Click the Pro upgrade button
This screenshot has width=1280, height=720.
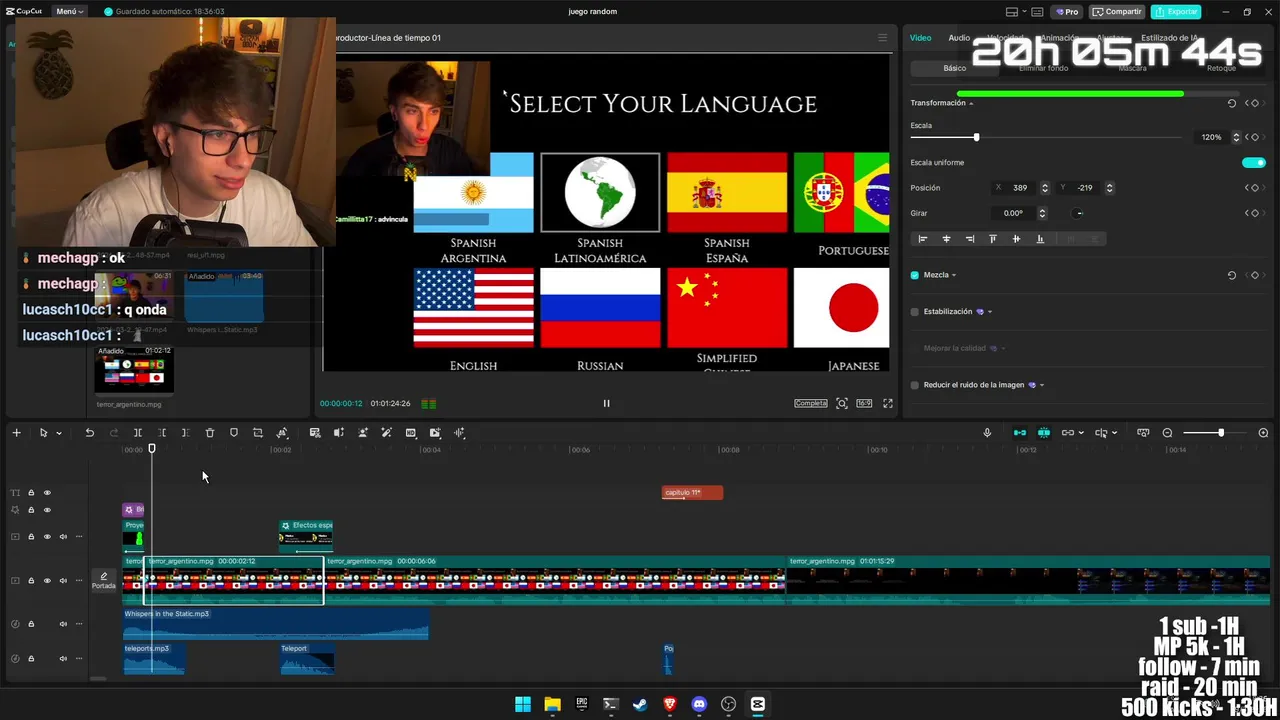pyautogui.click(x=1068, y=12)
